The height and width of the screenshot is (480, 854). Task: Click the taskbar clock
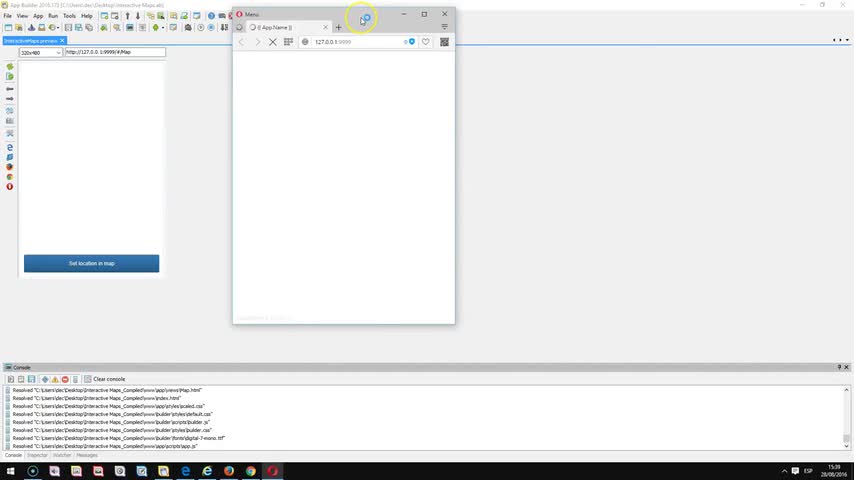[x=834, y=471]
